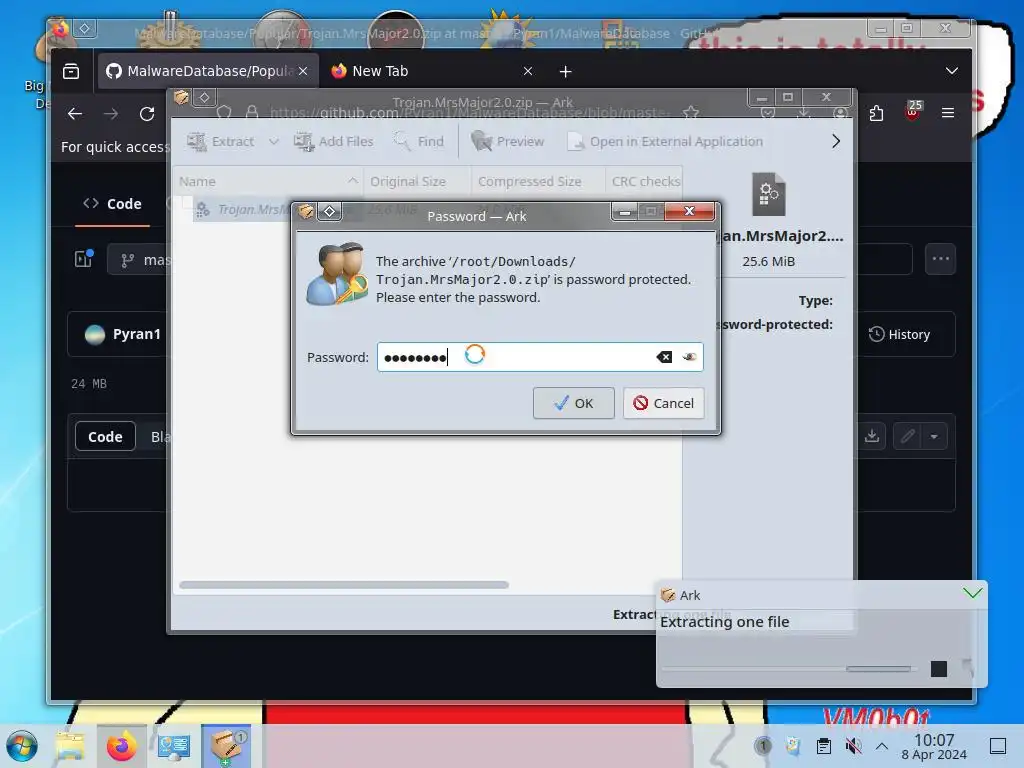This screenshot has height=768, width=1024.
Task: Expand hidden system tray icons
Action: pos(882,746)
